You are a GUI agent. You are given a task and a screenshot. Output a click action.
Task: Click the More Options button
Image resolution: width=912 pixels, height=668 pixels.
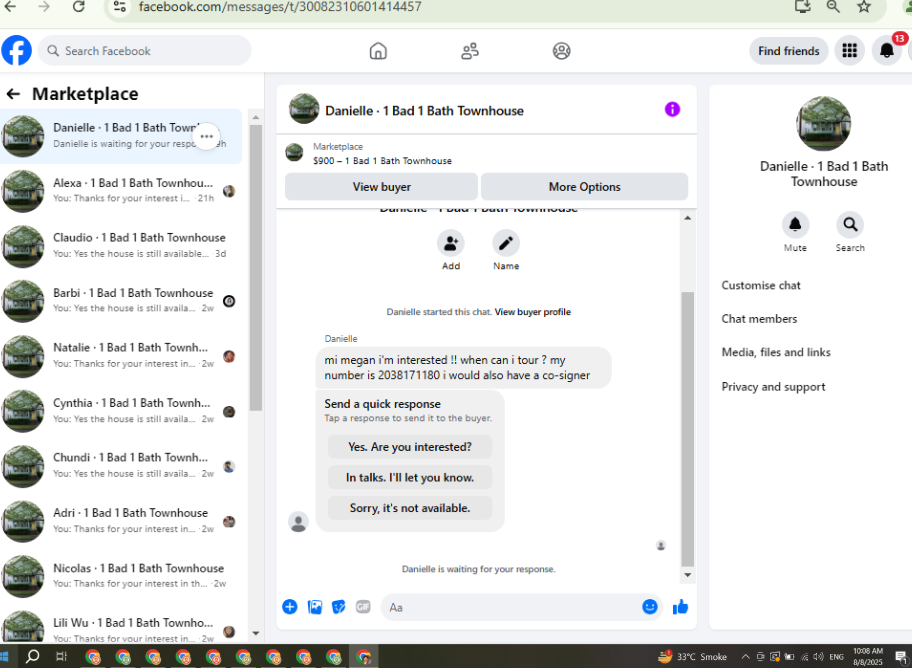pos(585,187)
